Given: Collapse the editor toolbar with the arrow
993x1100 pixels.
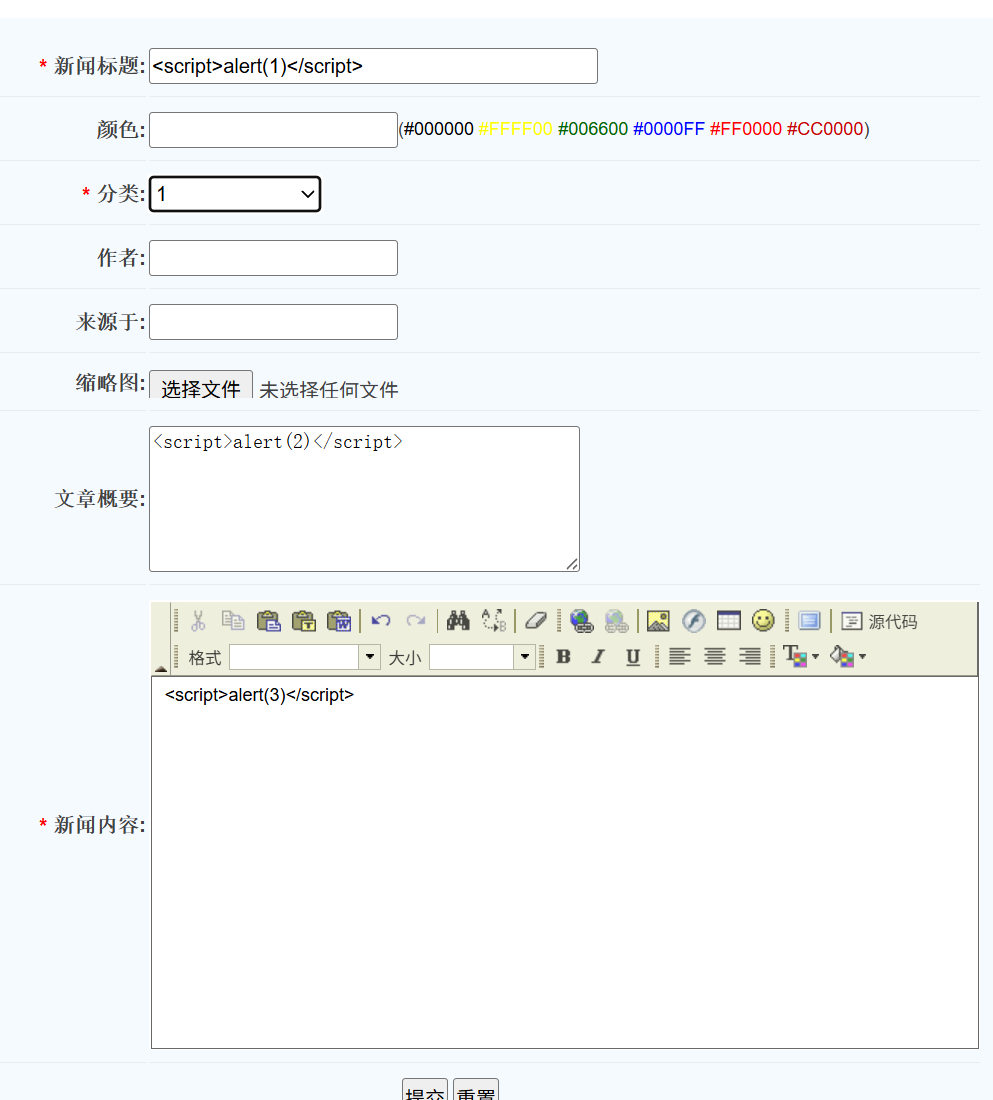Looking at the screenshot, I should [x=161, y=668].
